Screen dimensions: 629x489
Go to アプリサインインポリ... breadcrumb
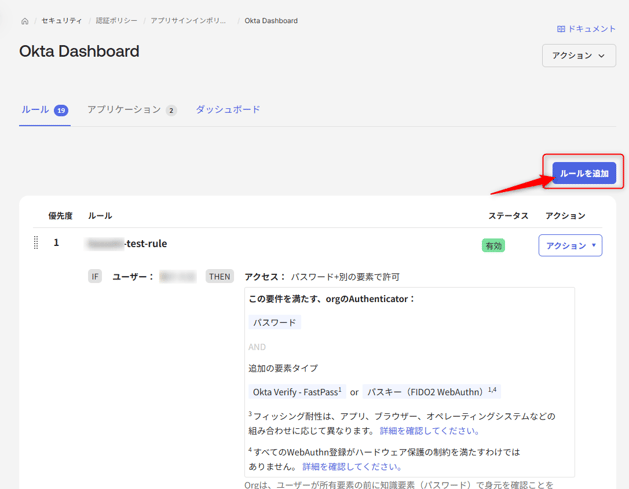pyautogui.click(x=189, y=21)
